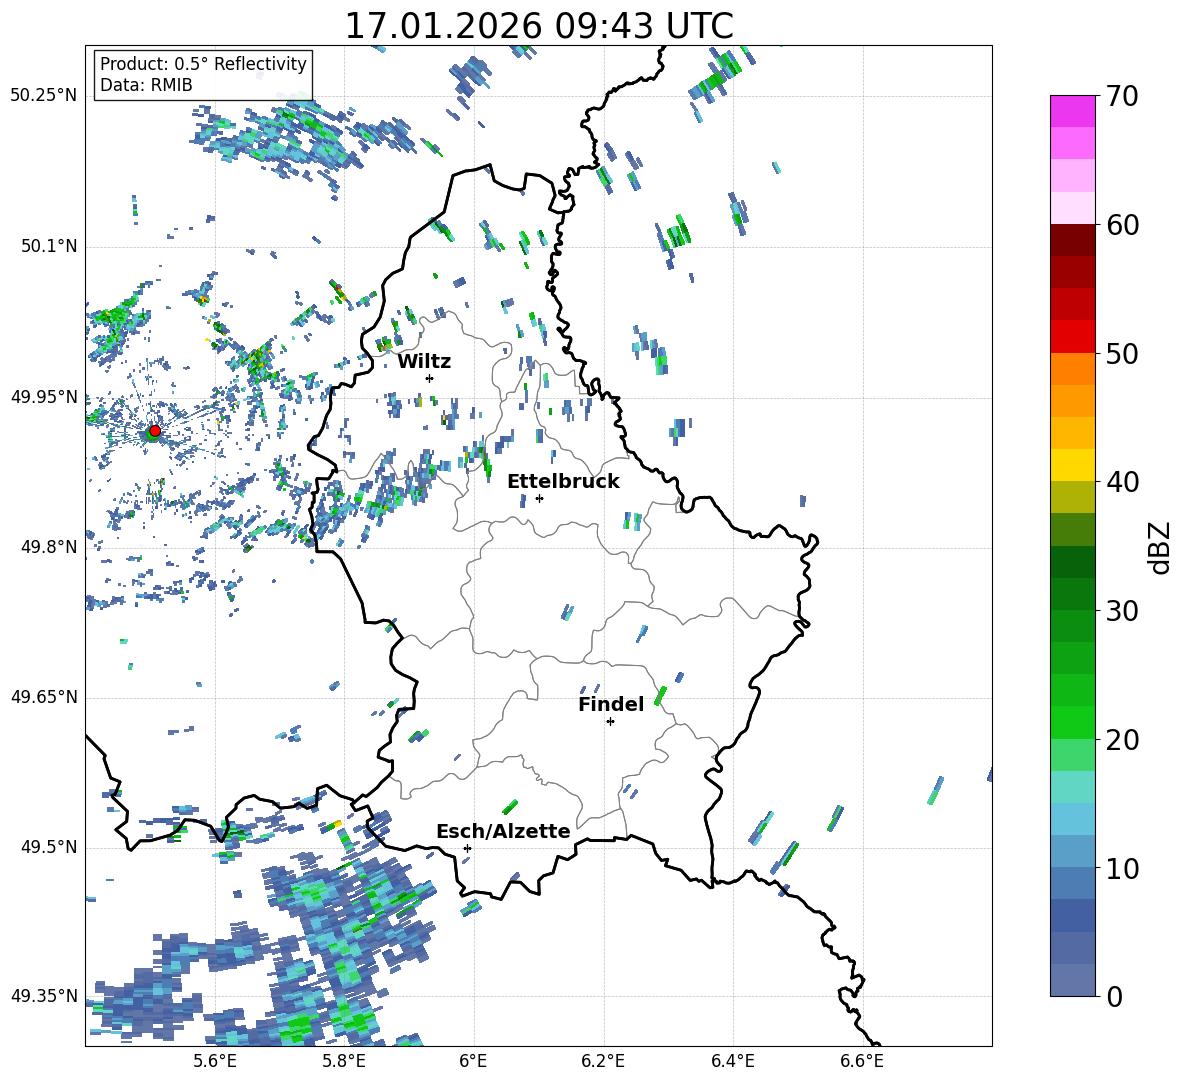Click the dark maroon colorbar segment below 60

point(1072,240)
